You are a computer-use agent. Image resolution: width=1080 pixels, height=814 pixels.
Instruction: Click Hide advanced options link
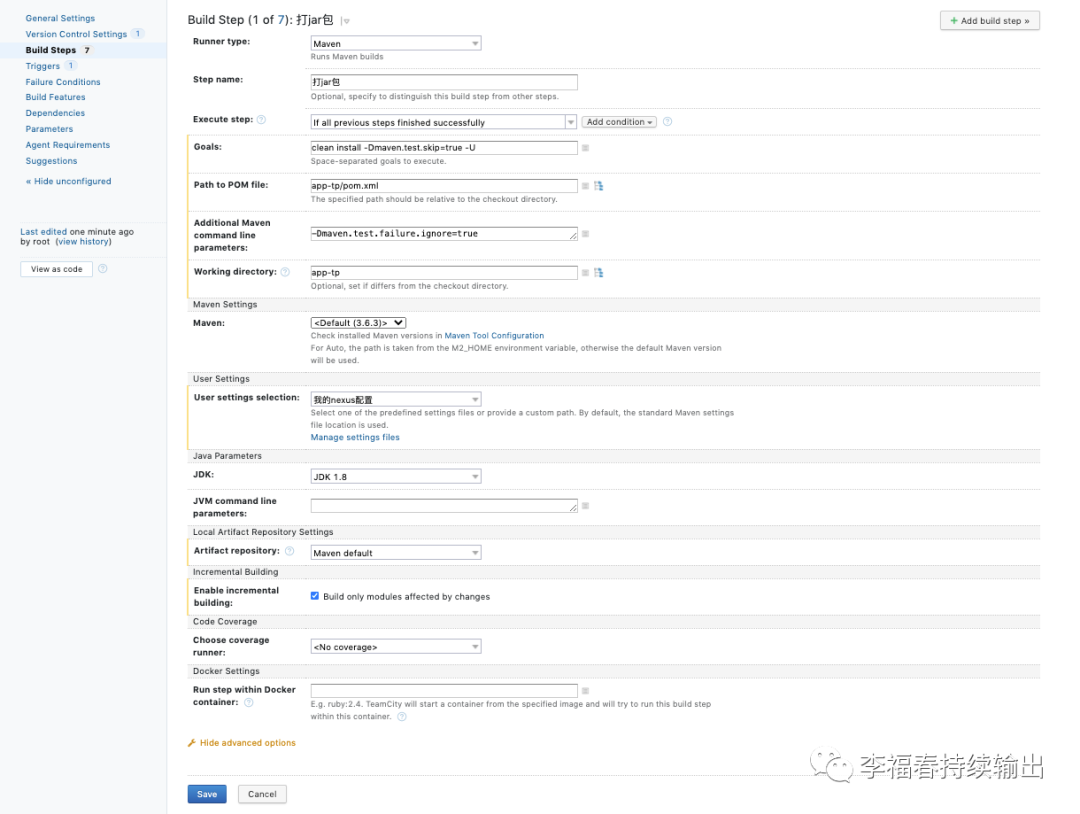pyautogui.click(x=247, y=743)
